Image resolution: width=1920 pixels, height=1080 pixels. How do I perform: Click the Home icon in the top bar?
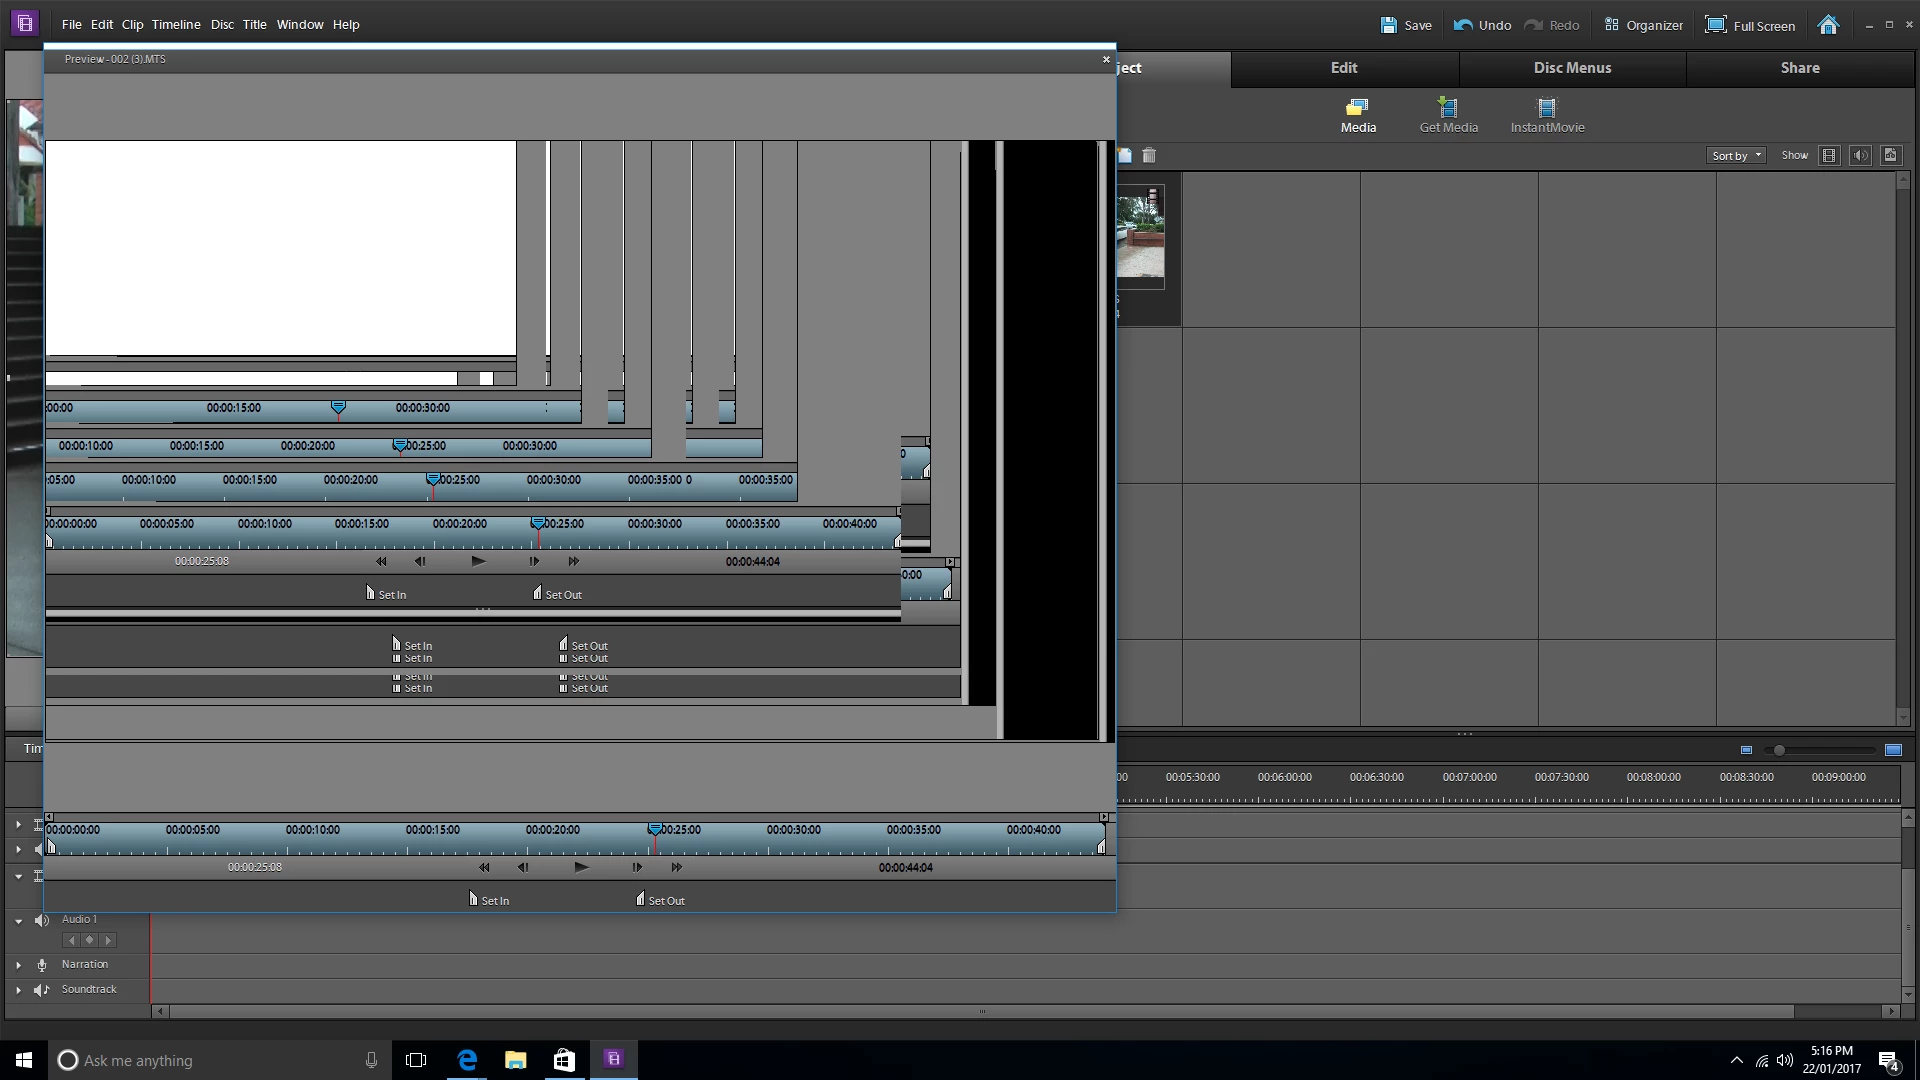coord(1828,25)
